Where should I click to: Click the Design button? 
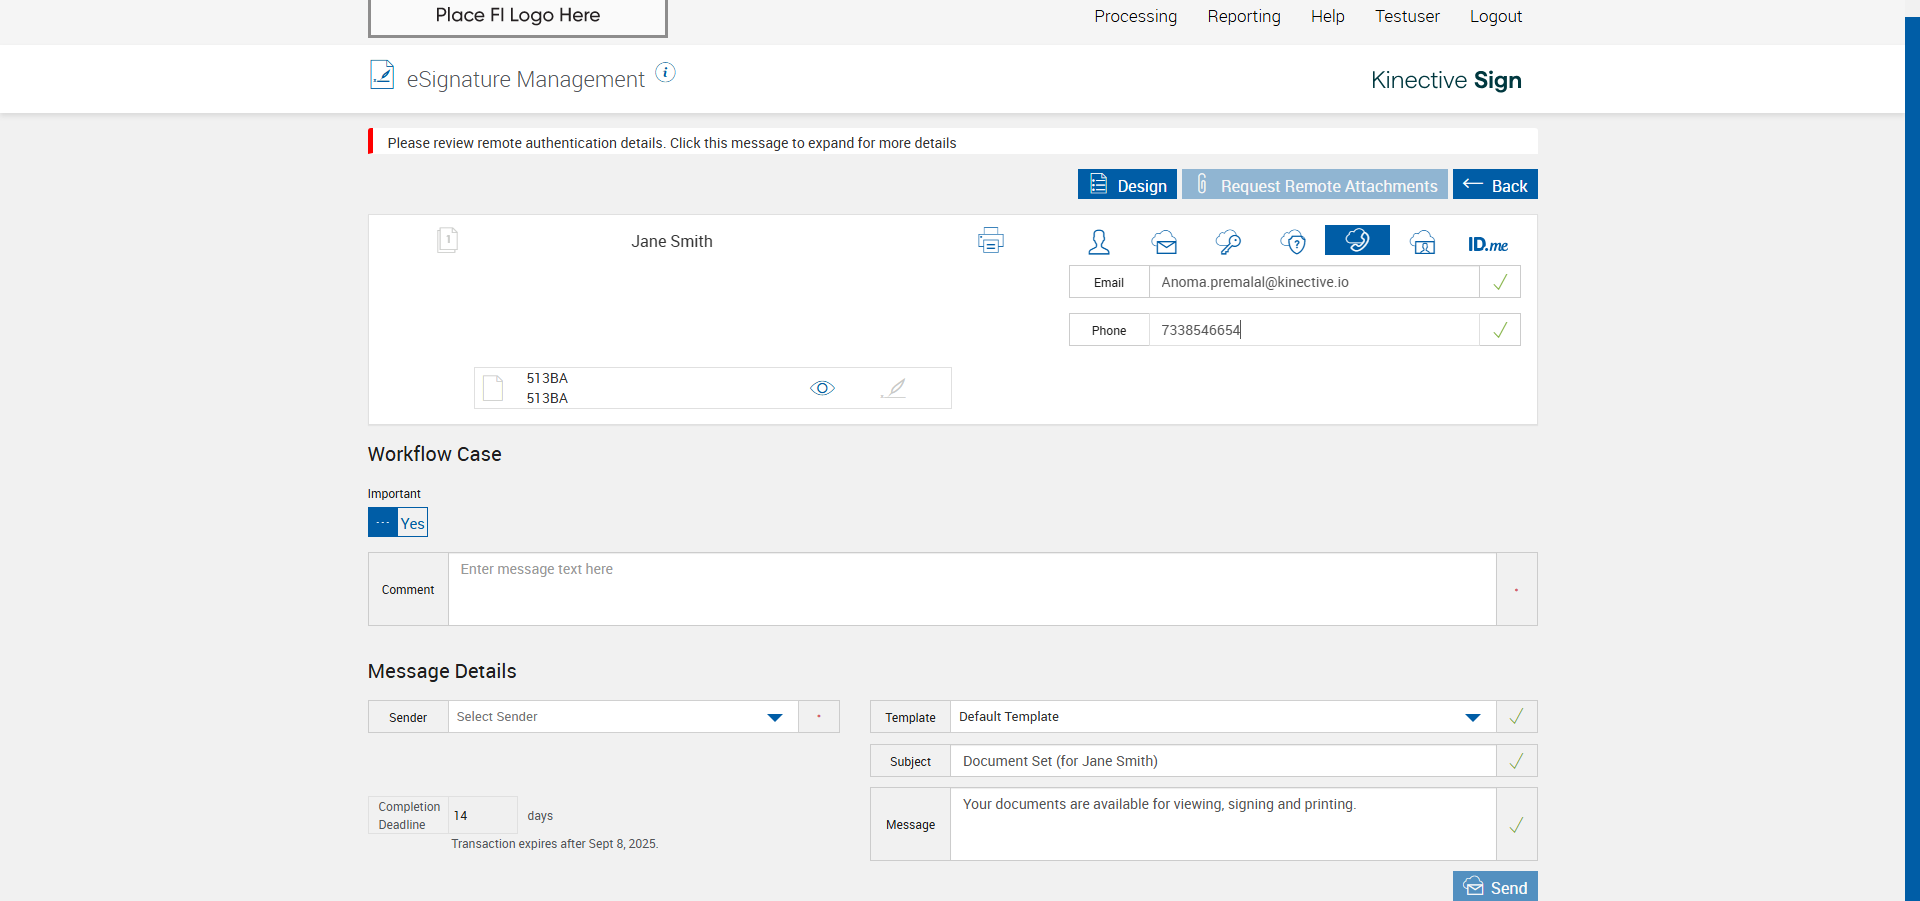click(1127, 185)
